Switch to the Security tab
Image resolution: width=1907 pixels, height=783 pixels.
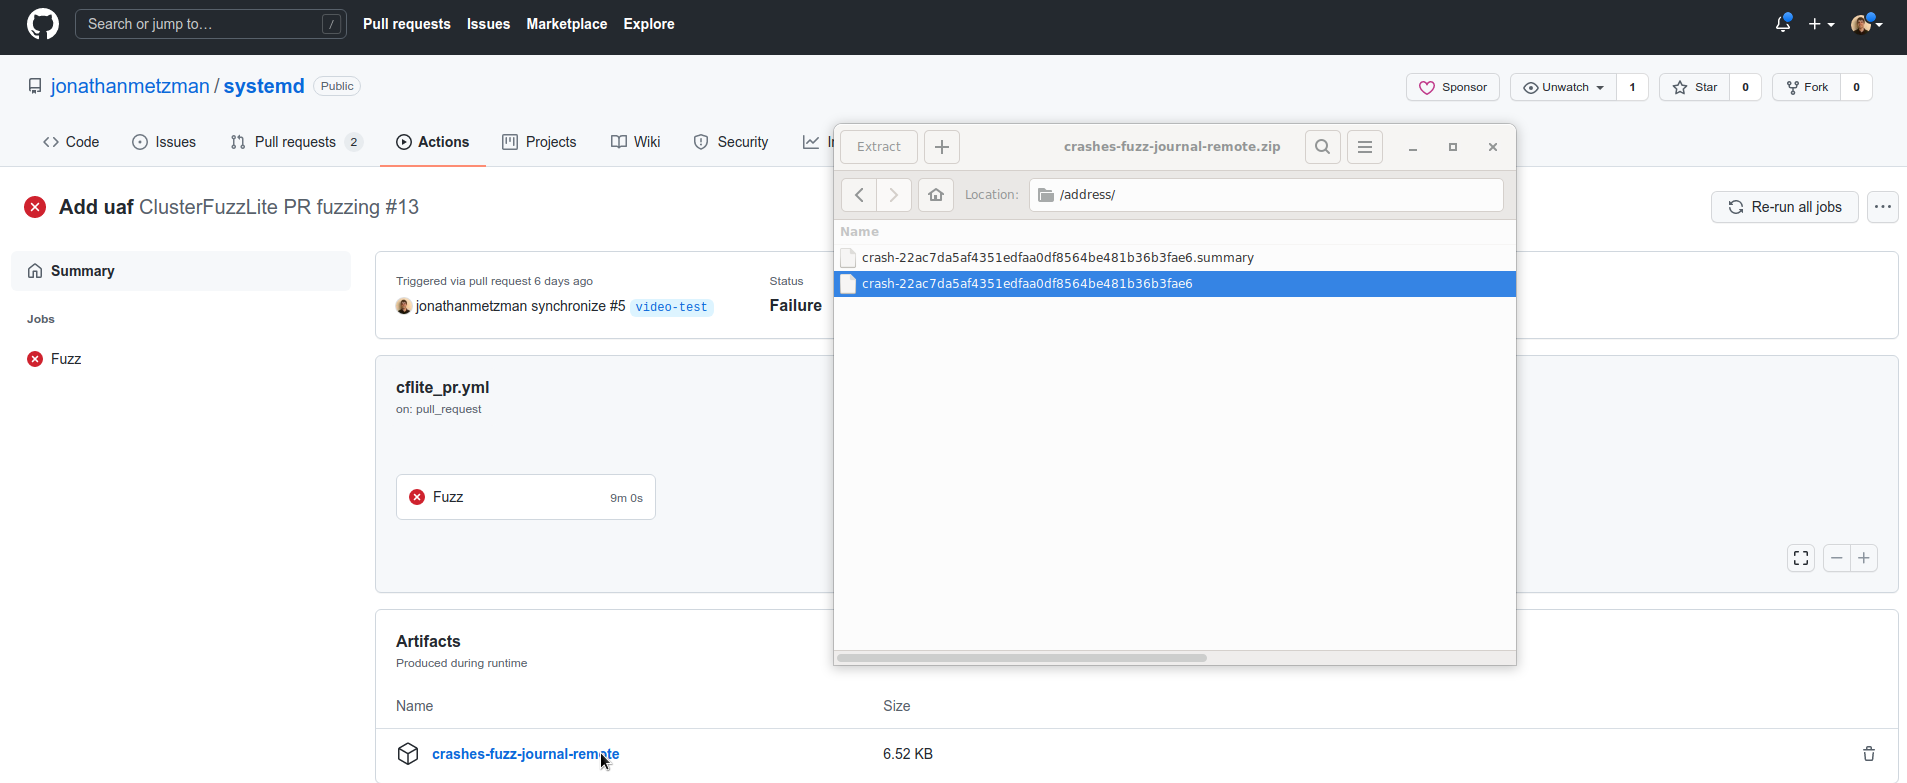click(x=731, y=142)
